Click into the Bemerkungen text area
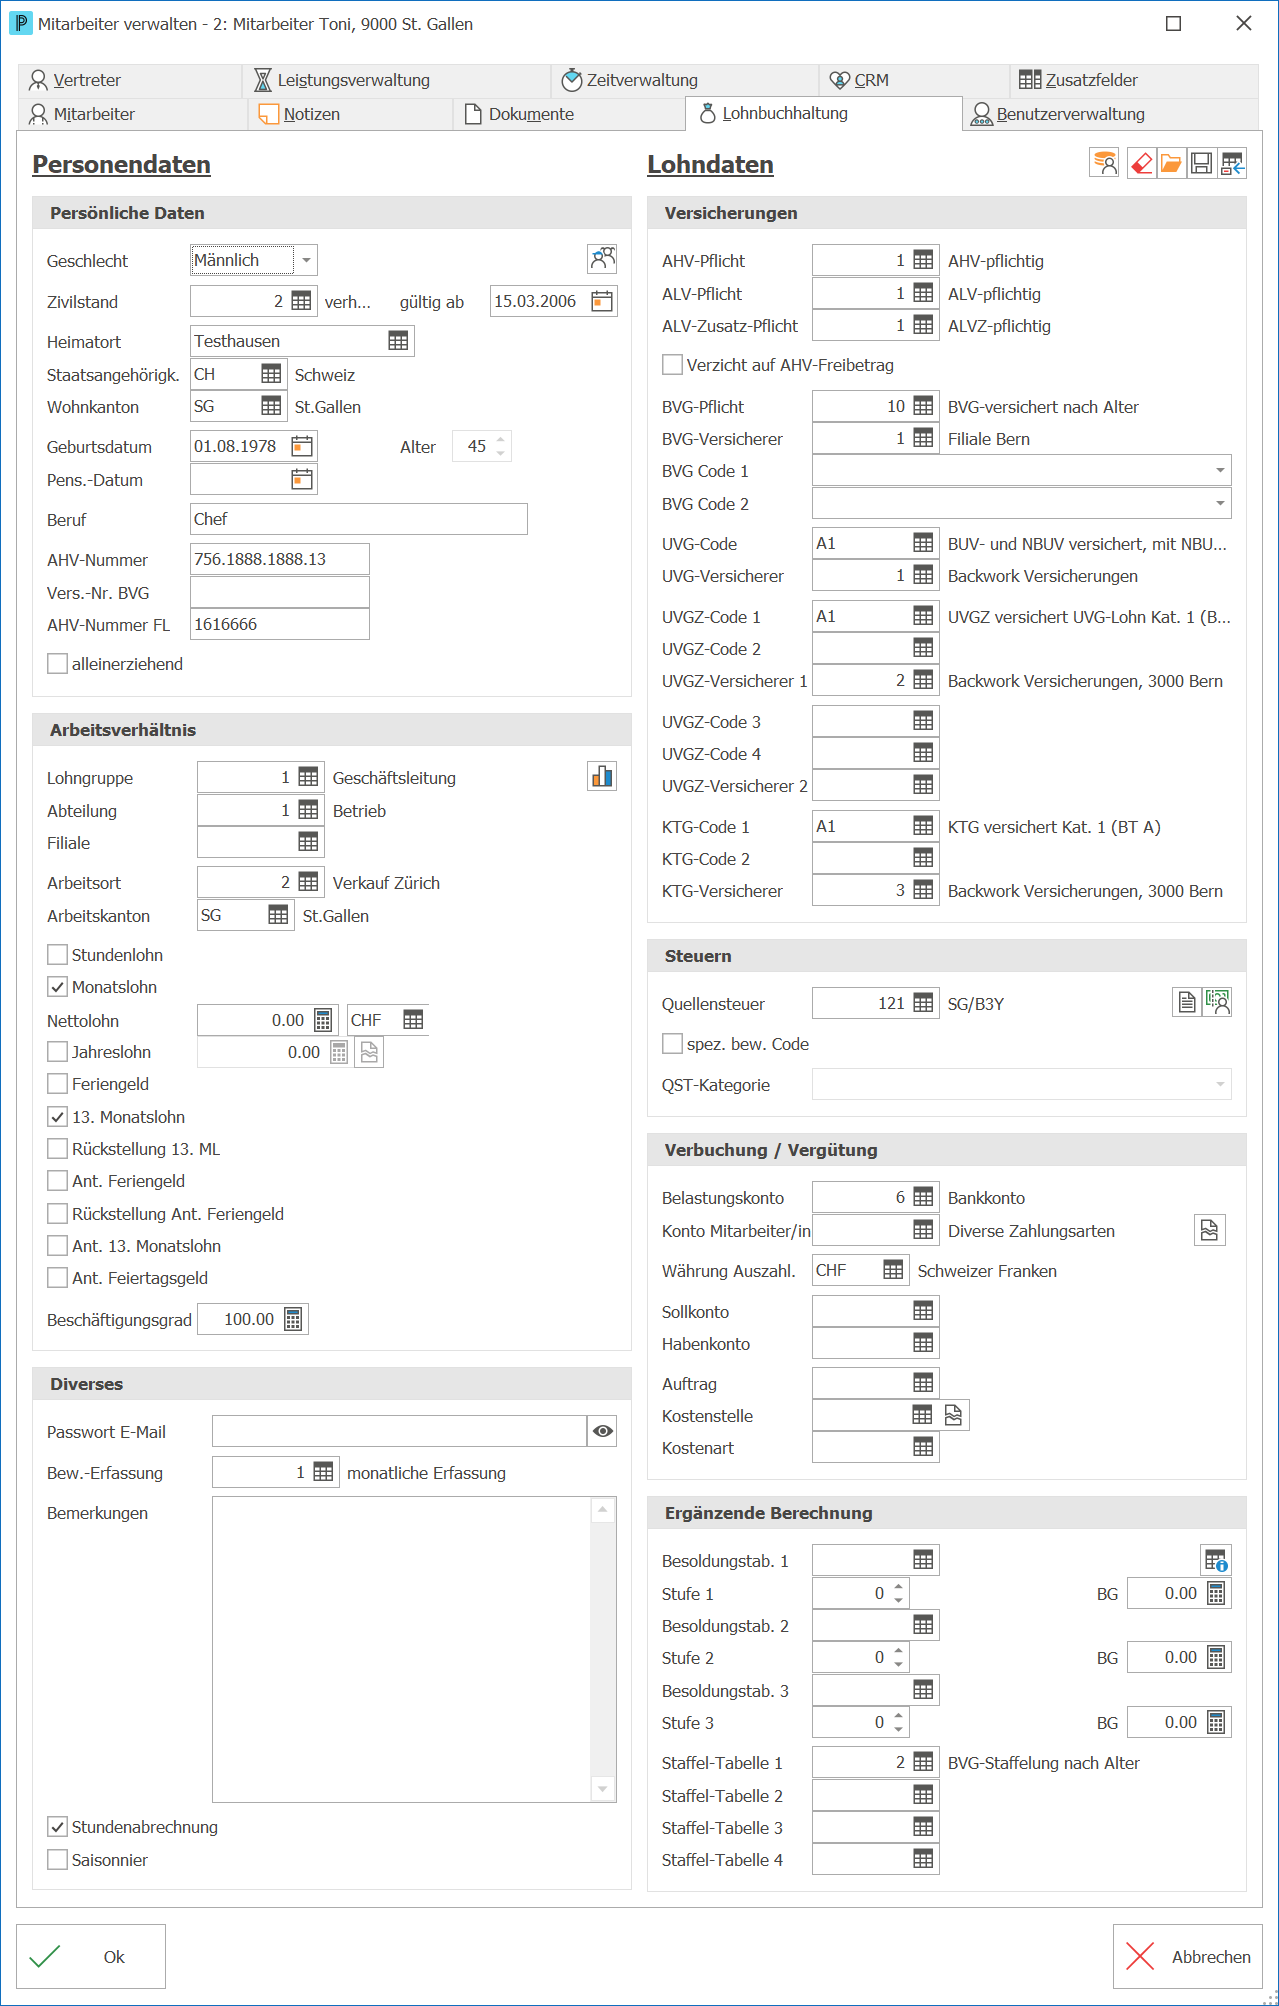The width and height of the screenshot is (1279, 2006). point(402,1649)
